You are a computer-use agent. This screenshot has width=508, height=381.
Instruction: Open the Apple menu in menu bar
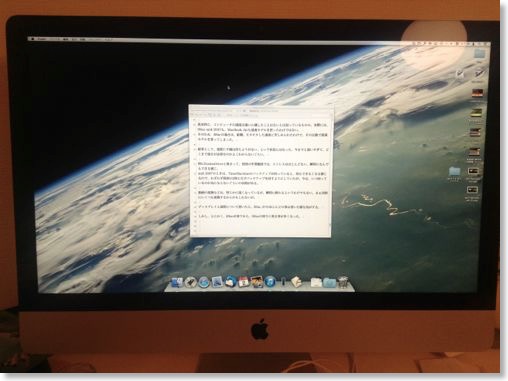(33, 39)
